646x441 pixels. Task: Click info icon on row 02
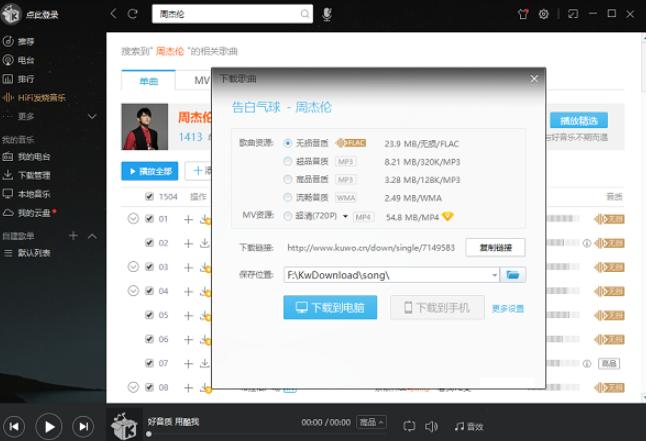(x=587, y=243)
